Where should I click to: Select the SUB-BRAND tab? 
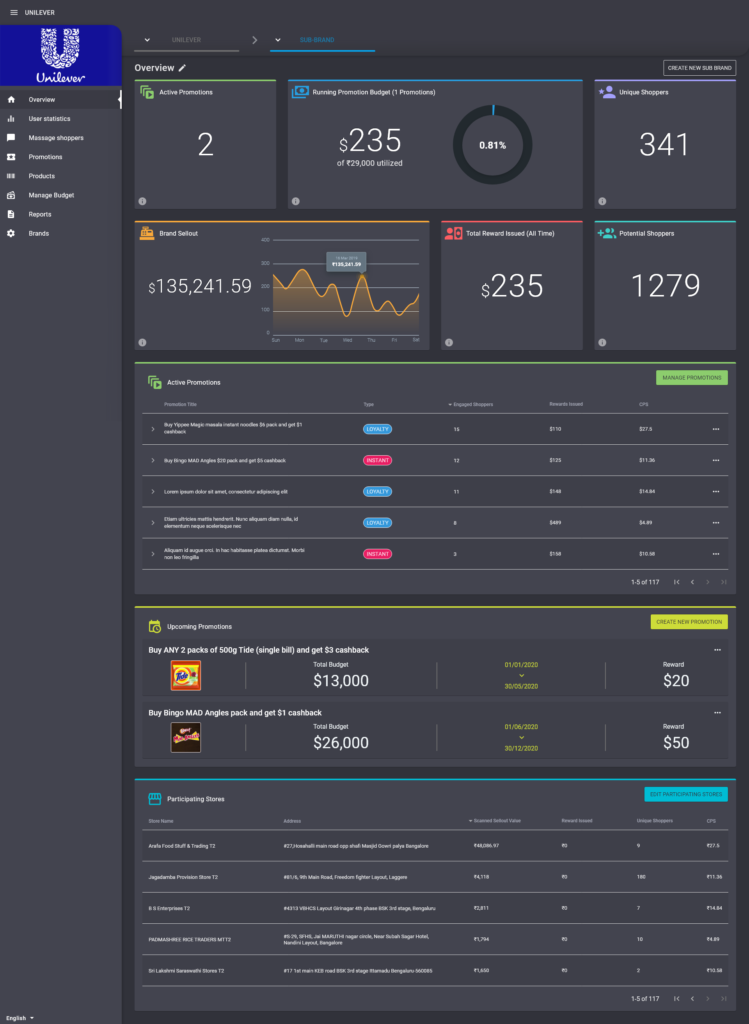click(x=323, y=40)
